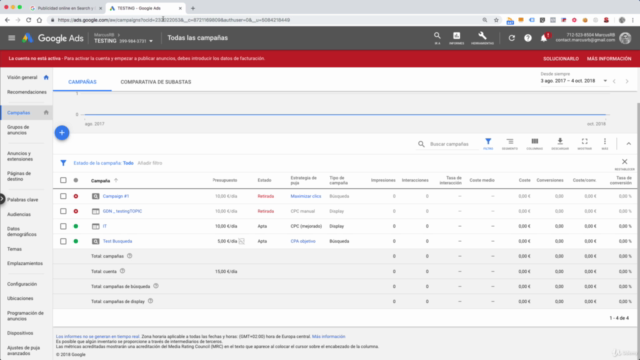Toggle the select-all campaigns checkbox

point(63,180)
